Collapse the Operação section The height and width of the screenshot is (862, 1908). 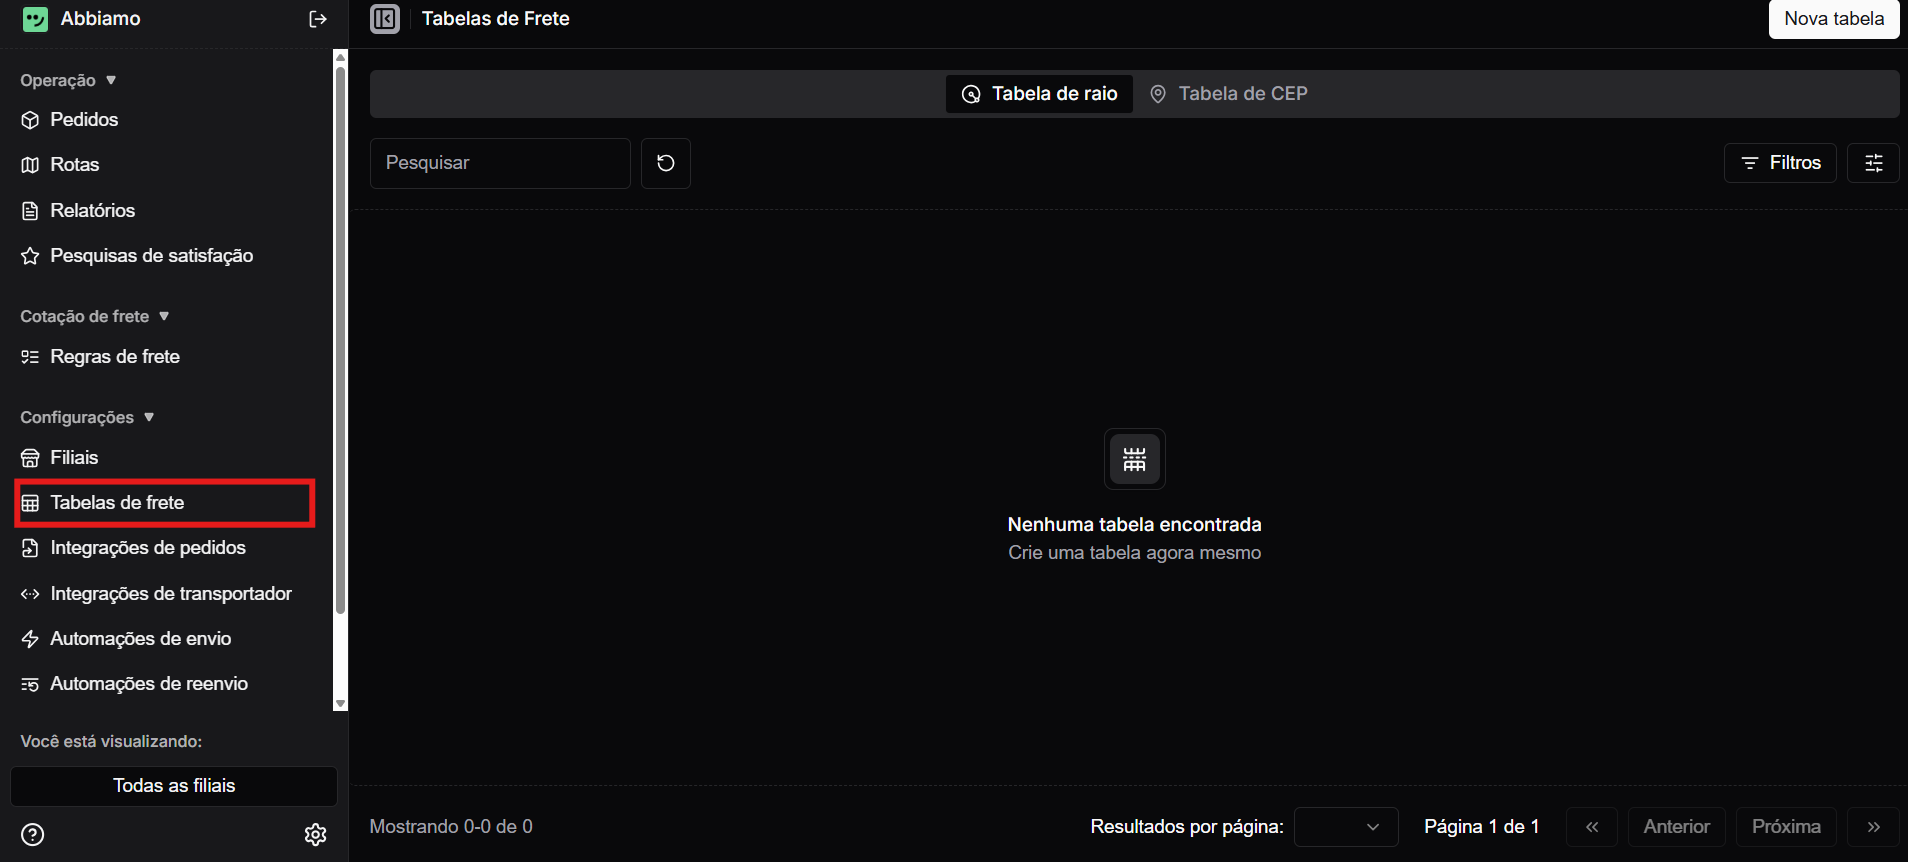[69, 80]
